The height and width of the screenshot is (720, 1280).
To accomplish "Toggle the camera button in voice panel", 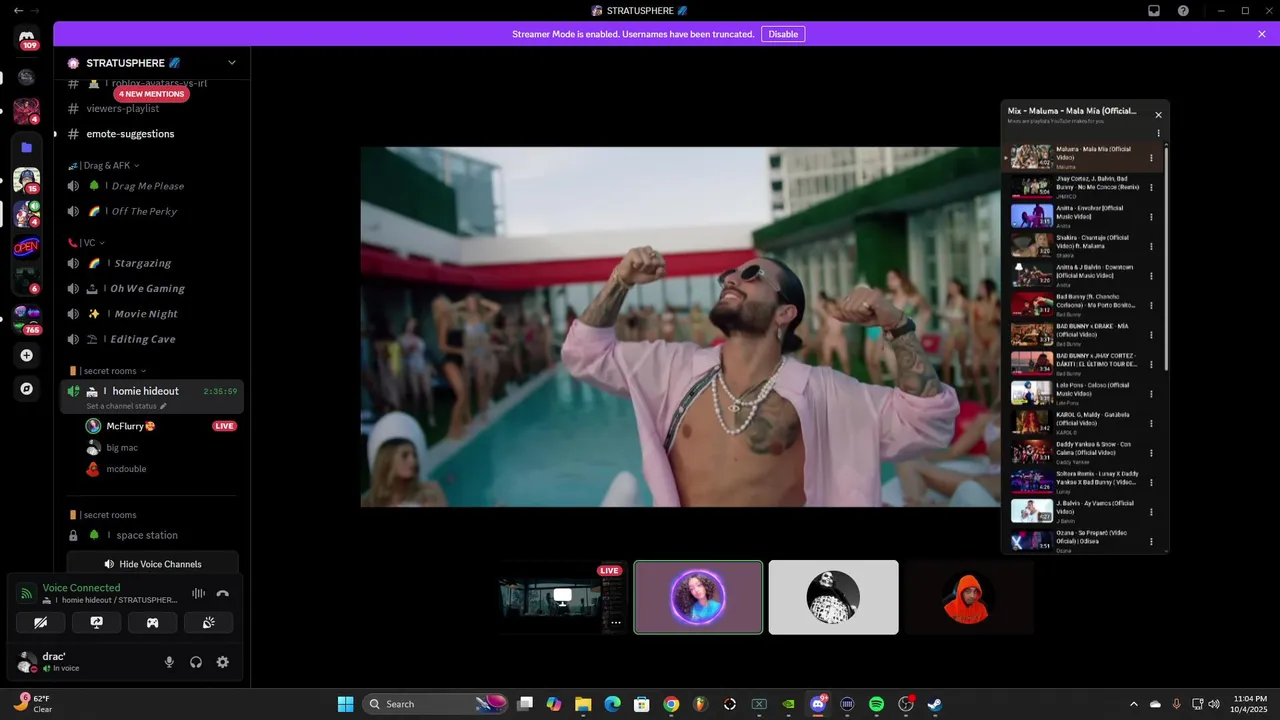I will coord(41,622).
